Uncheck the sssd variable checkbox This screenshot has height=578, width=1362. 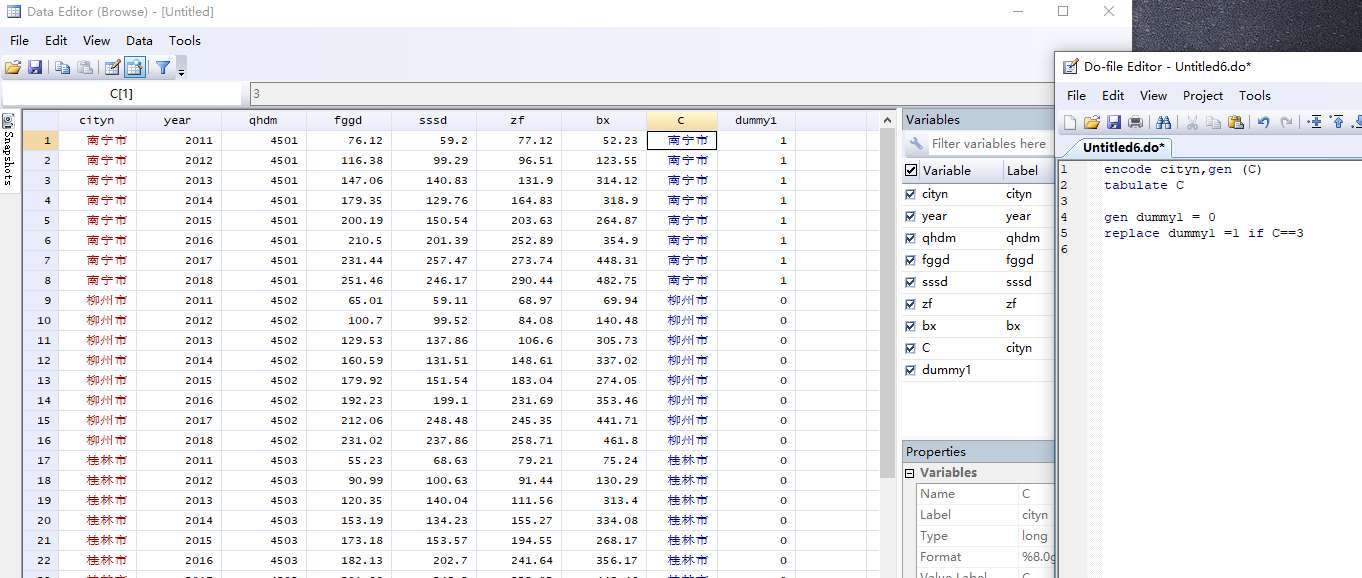pyautogui.click(x=910, y=282)
